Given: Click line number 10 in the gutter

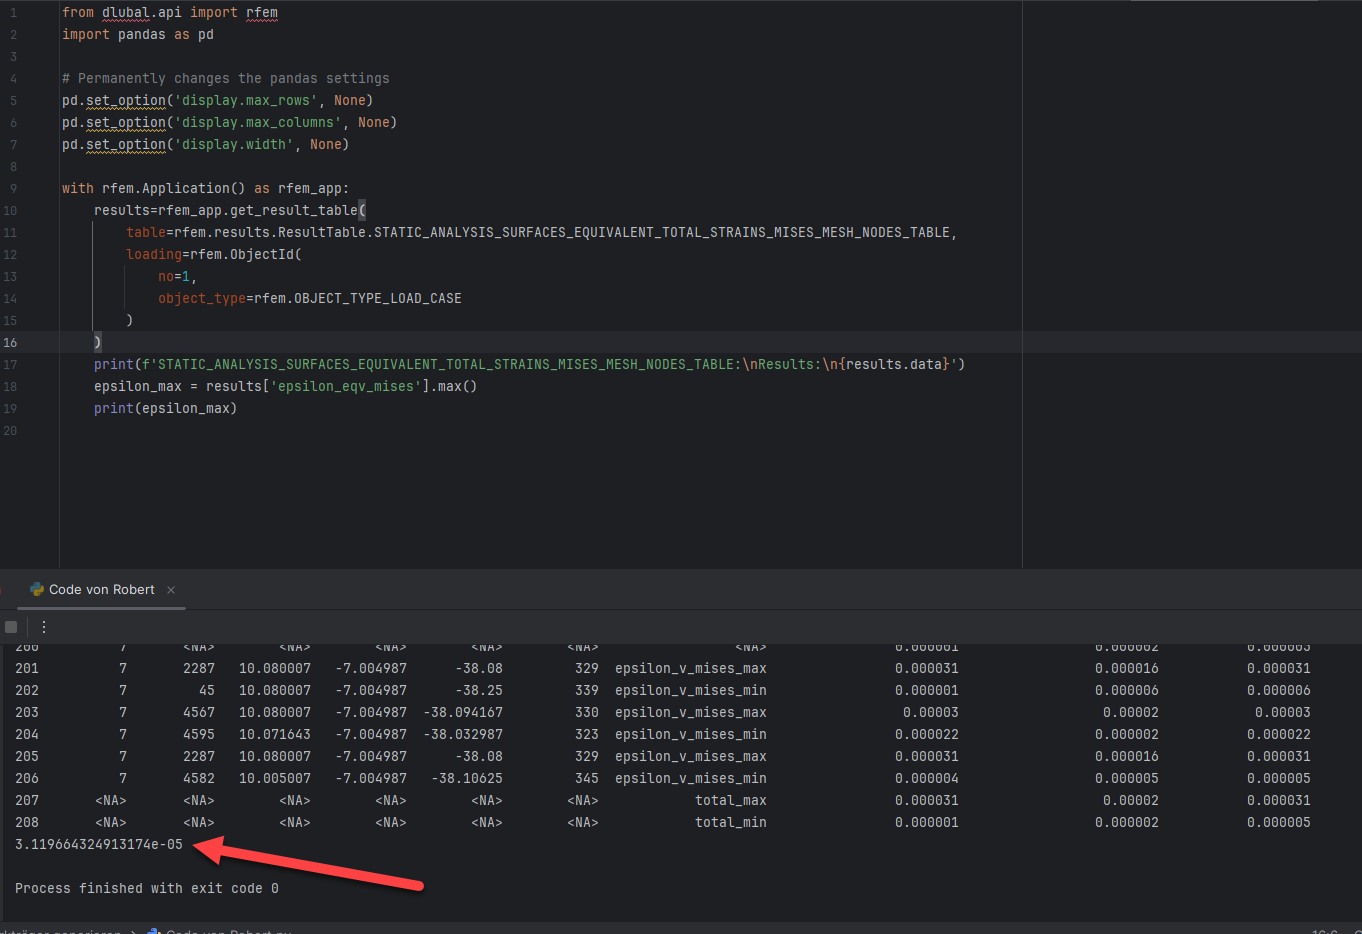Looking at the screenshot, I should pos(10,211).
